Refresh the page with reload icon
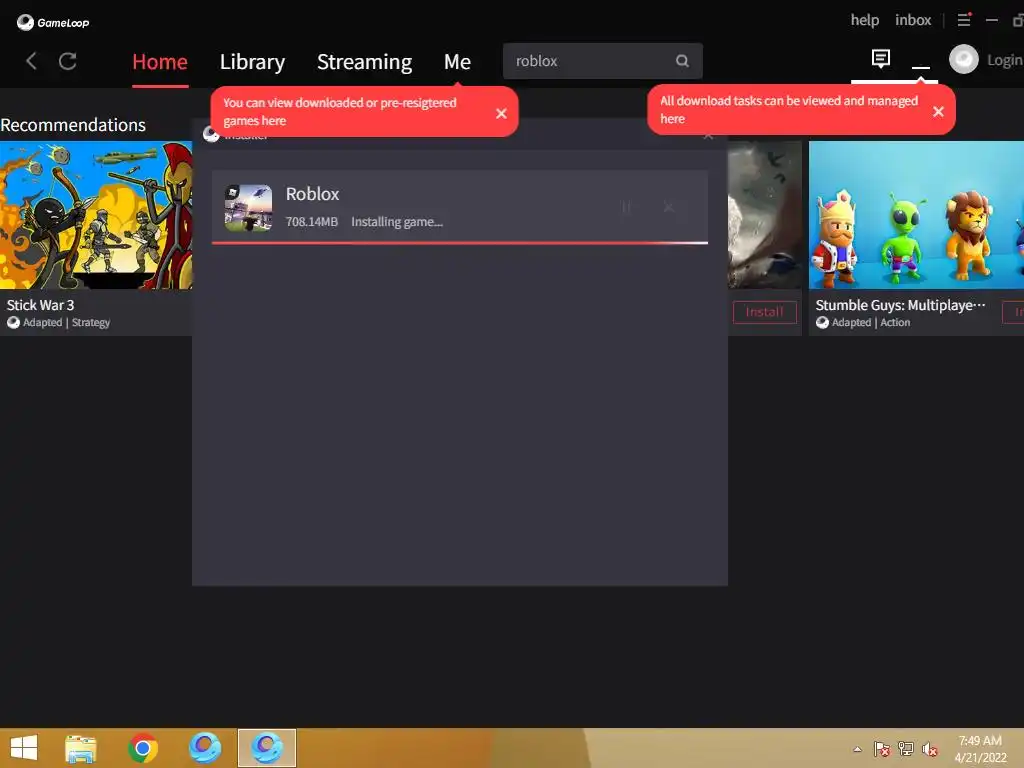The image size is (1024, 768). click(x=68, y=61)
